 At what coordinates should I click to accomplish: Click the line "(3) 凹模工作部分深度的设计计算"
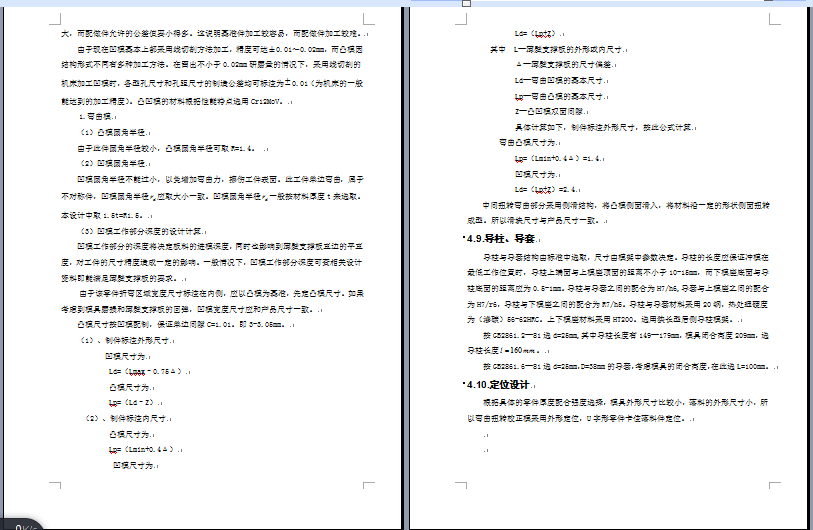[x=141, y=231]
